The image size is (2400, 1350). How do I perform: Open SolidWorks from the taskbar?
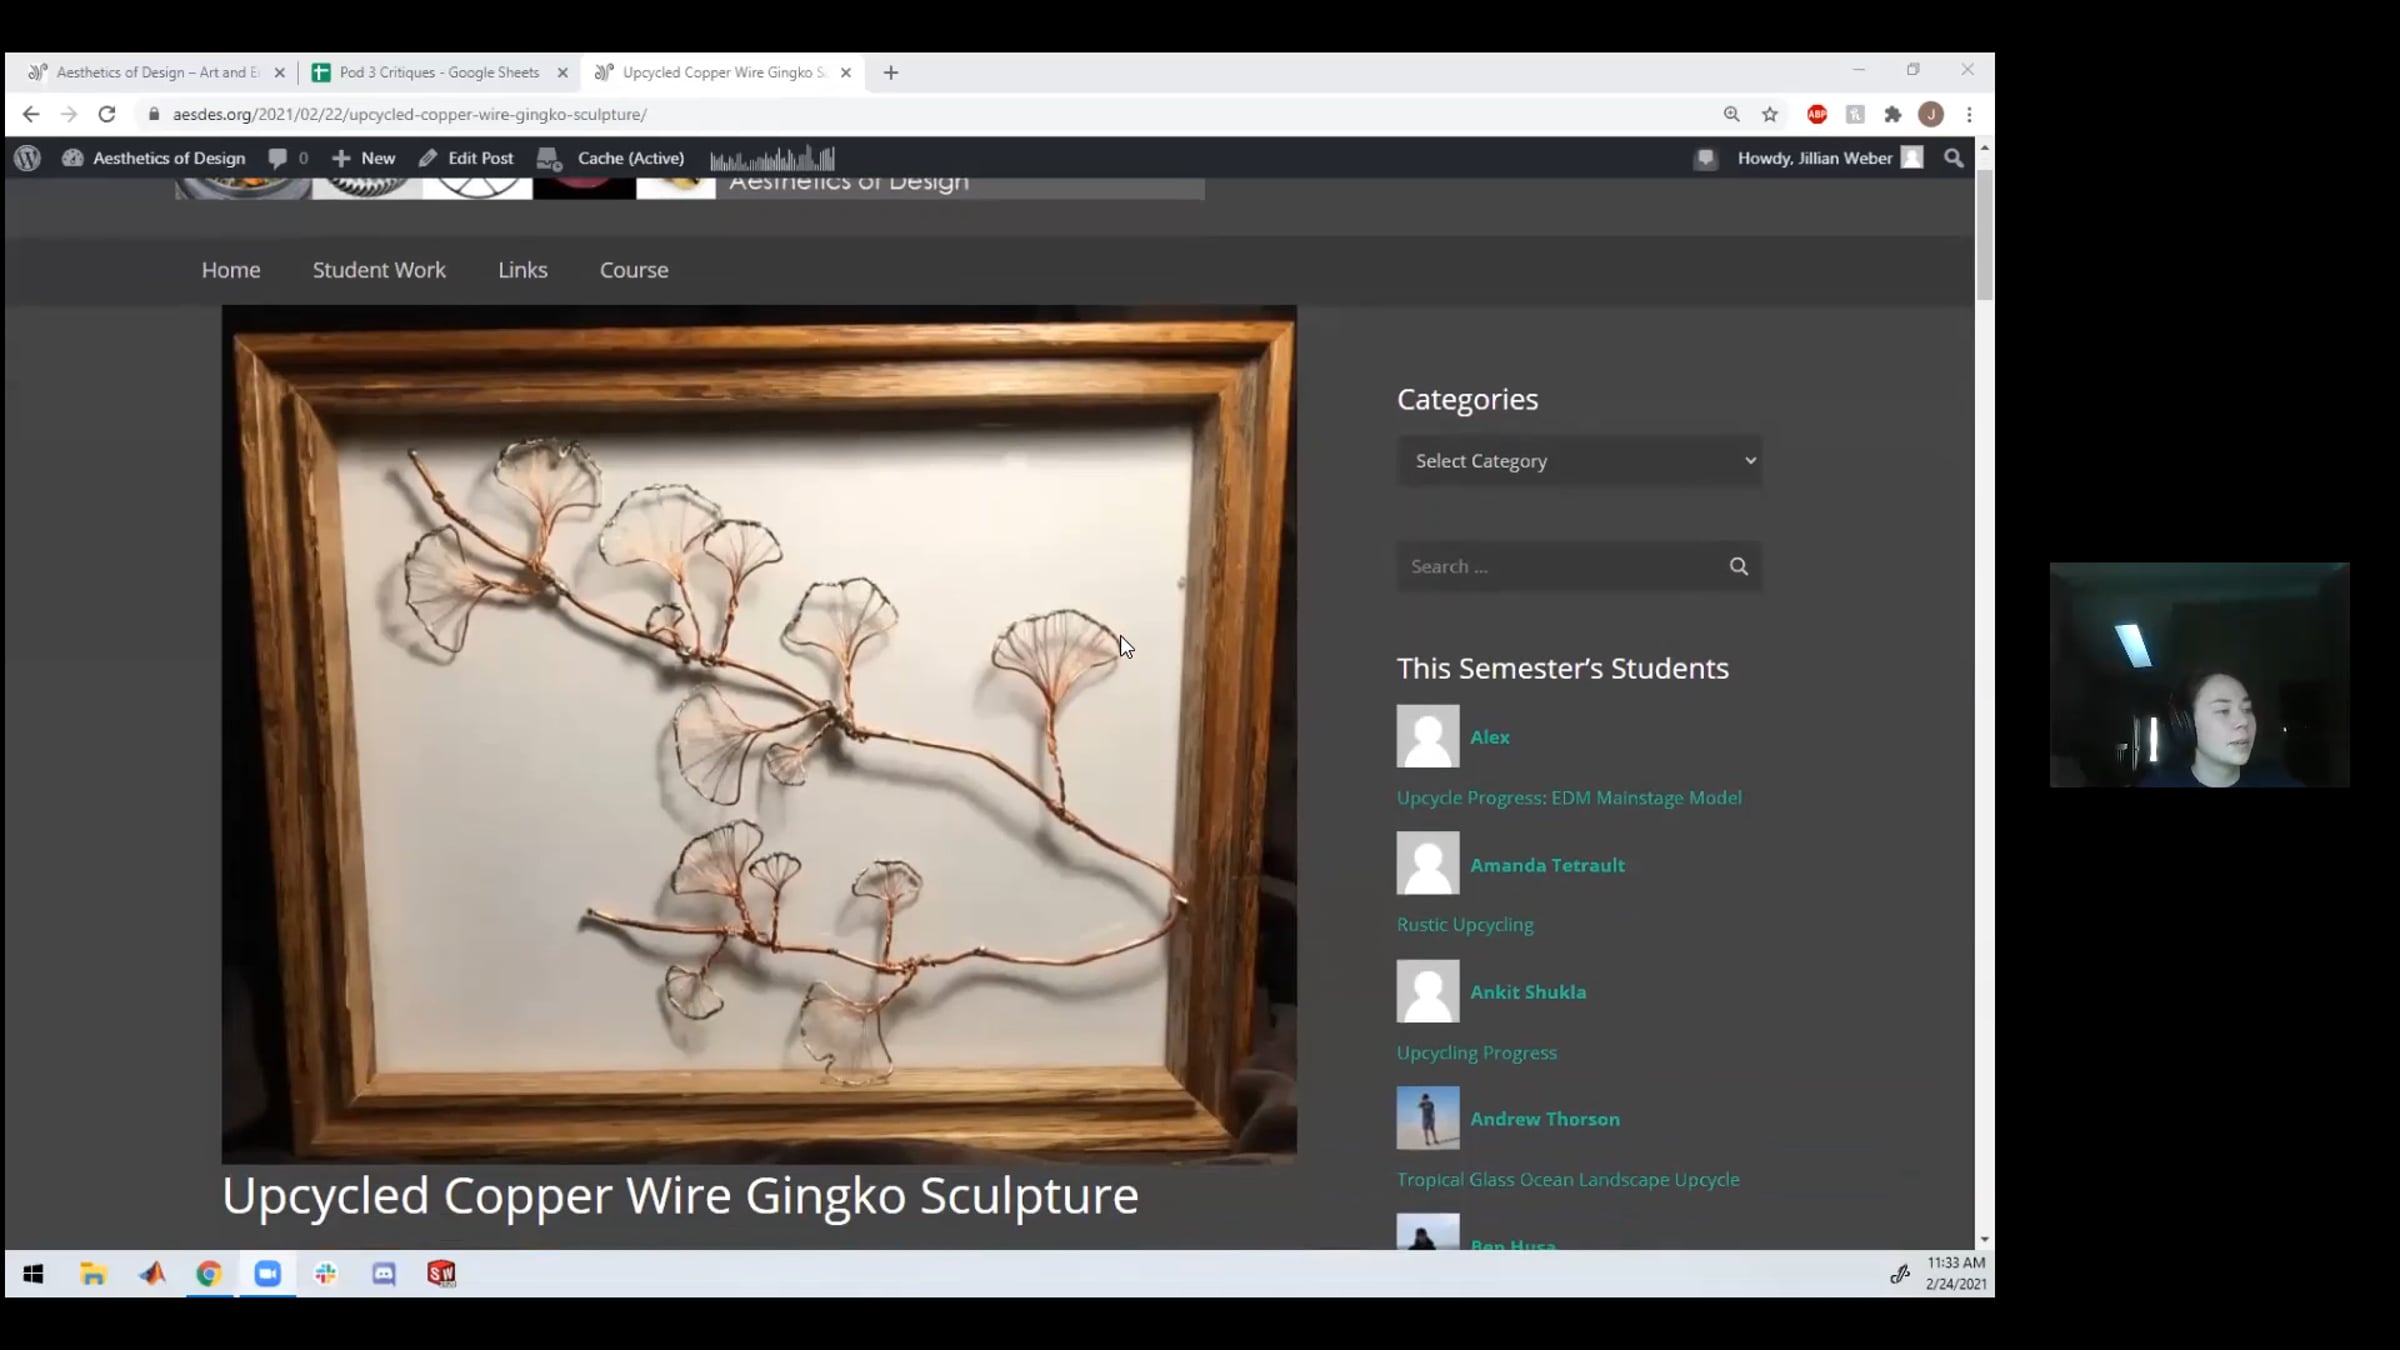[442, 1273]
